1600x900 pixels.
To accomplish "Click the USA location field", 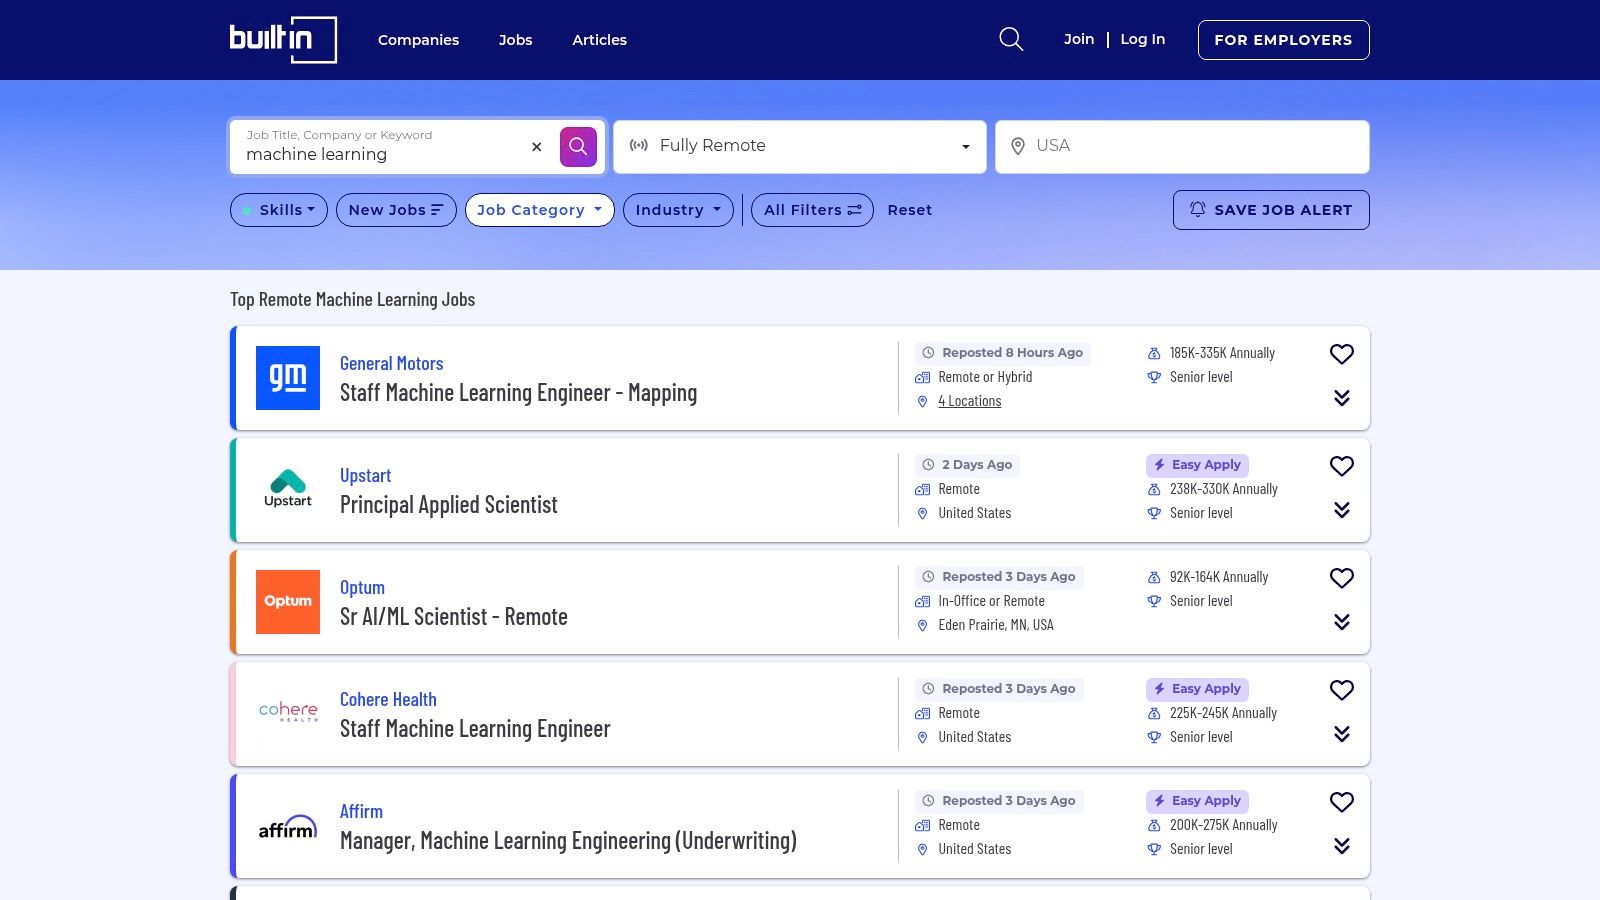I will coord(1182,147).
